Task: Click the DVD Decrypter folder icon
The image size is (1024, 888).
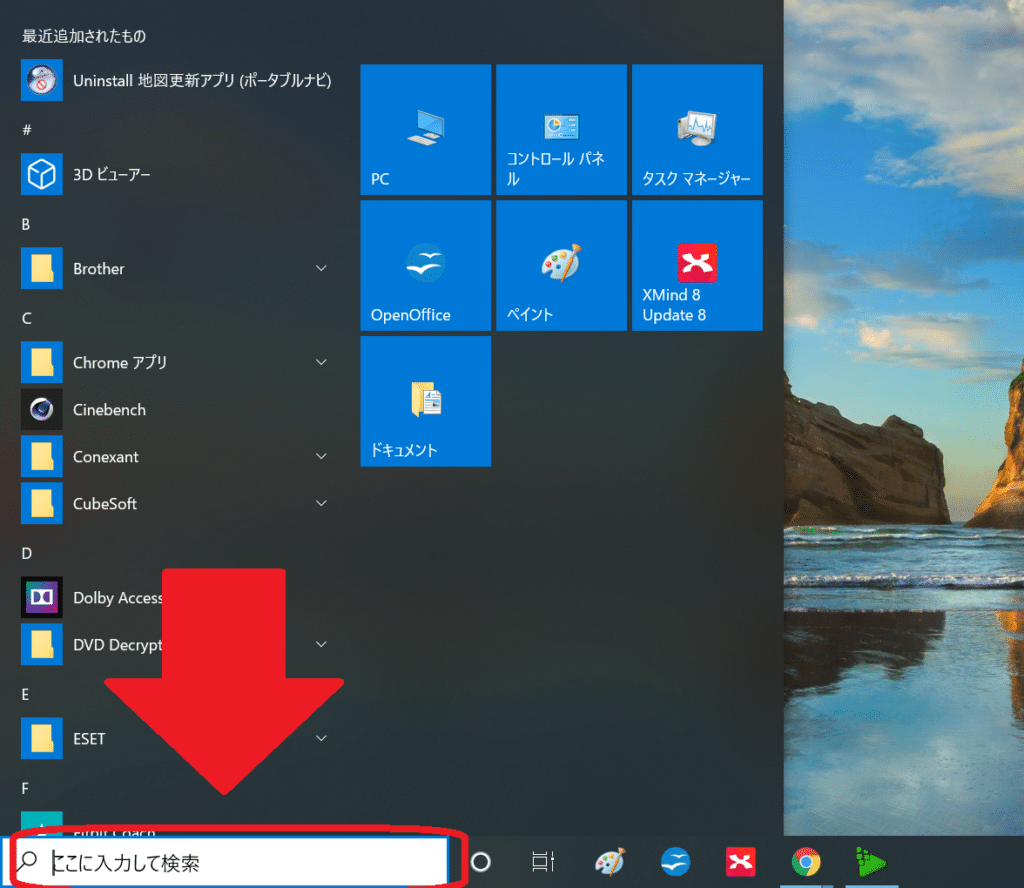Action: point(42,644)
